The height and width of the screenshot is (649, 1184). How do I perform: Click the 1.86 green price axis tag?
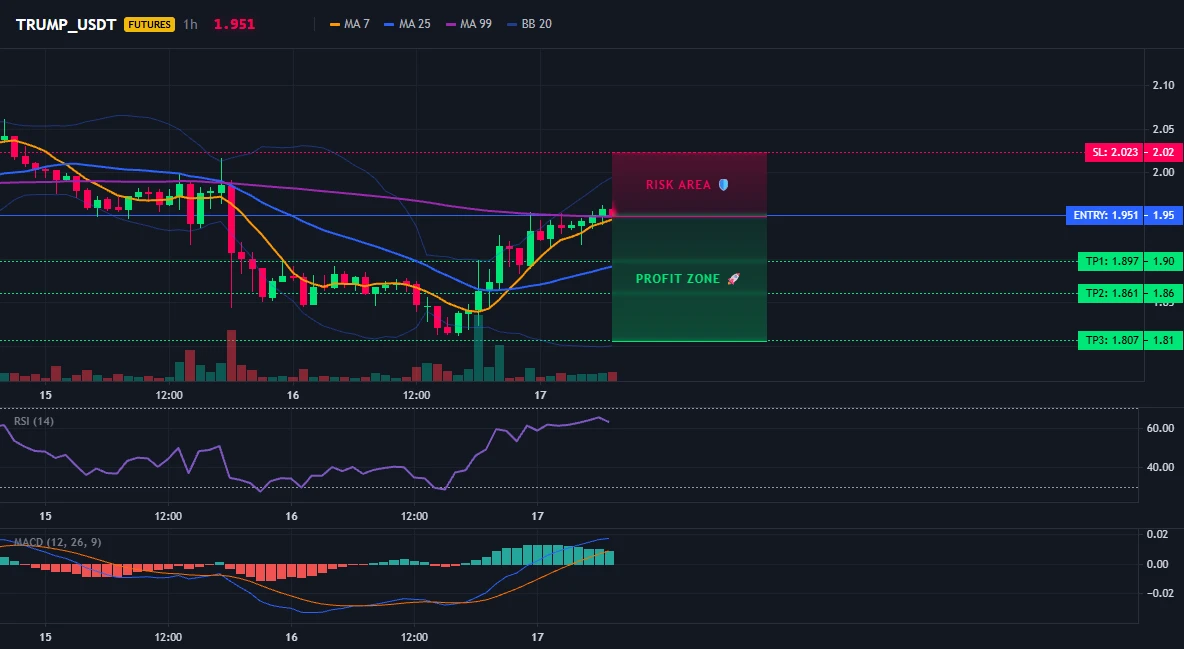point(1164,293)
